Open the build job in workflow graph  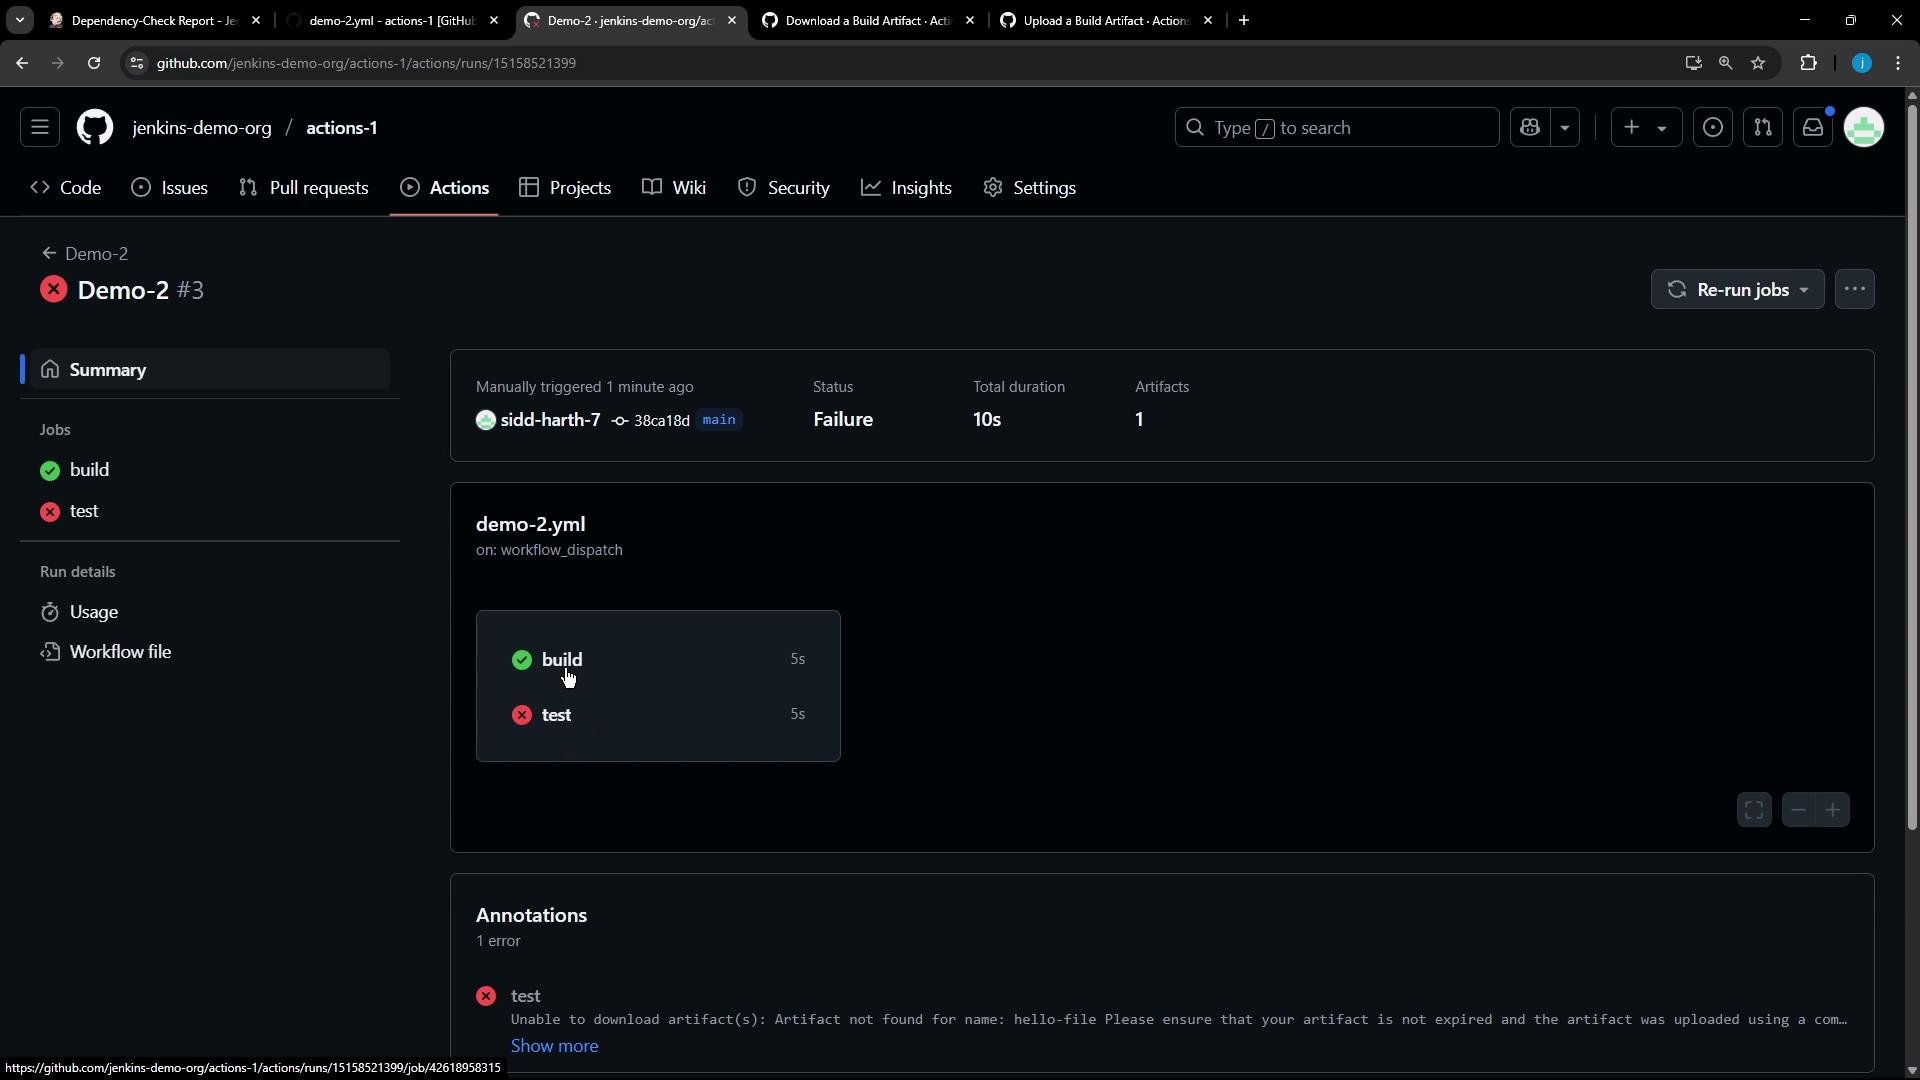click(658, 660)
